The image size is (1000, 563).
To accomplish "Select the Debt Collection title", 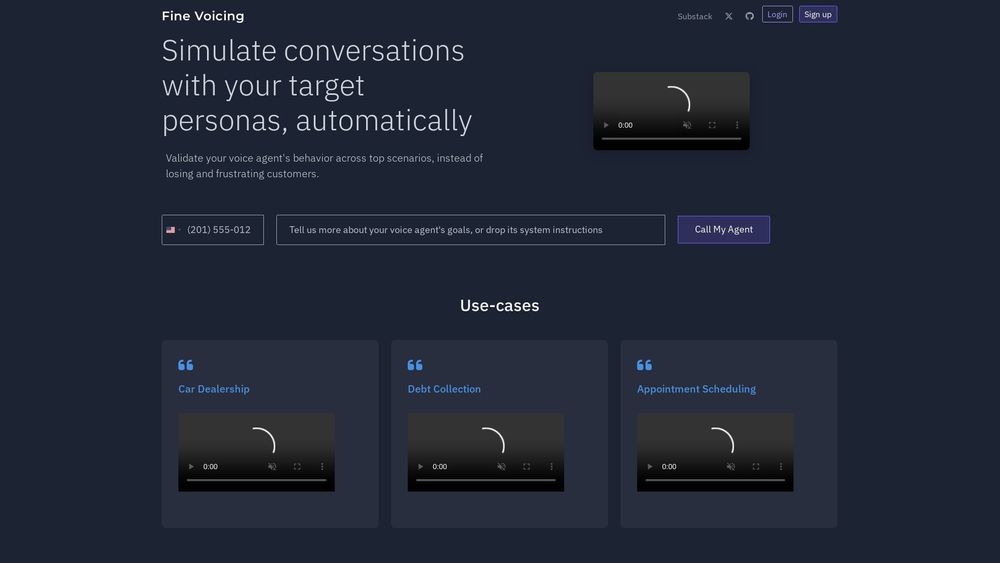I will pyautogui.click(x=444, y=389).
